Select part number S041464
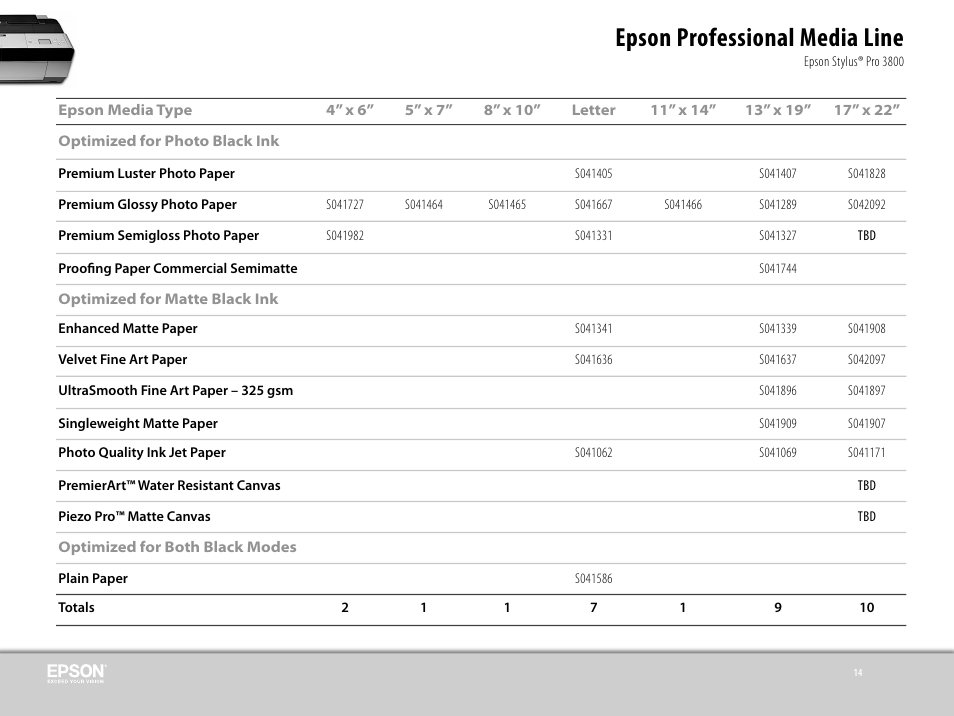This screenshot has height=716, width=954. (x=423, y=204)
